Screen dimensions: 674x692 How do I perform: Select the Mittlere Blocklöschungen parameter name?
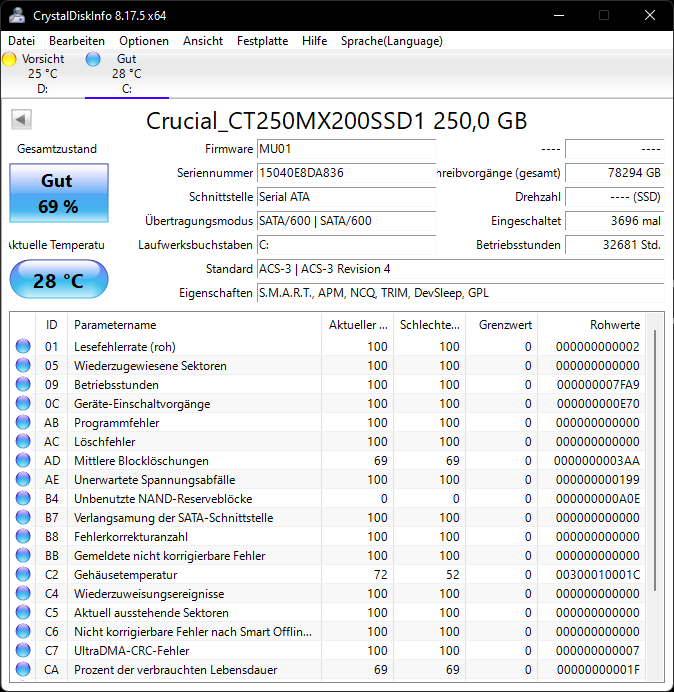pyautogui.click(x=141, y=461)
